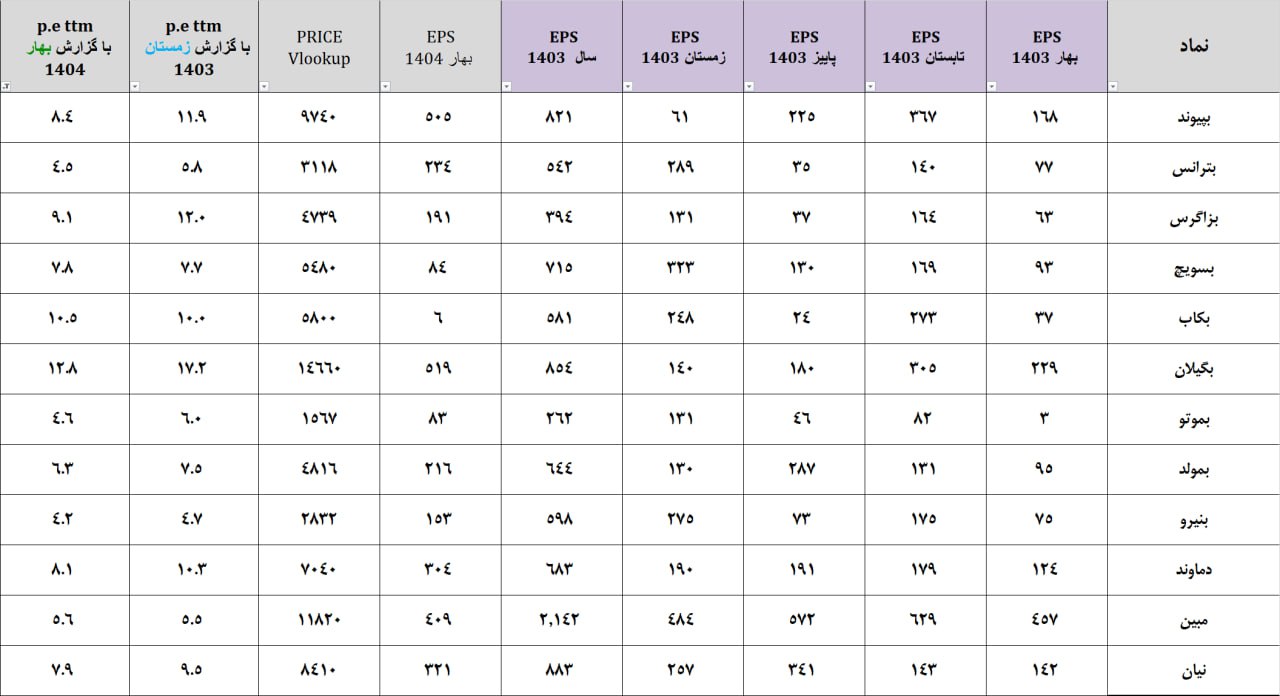Viewport: 1280px width, 696px height.
Task: Open filter arrow on EPS پاییز 1403 header
Action: tap(749, 87)
